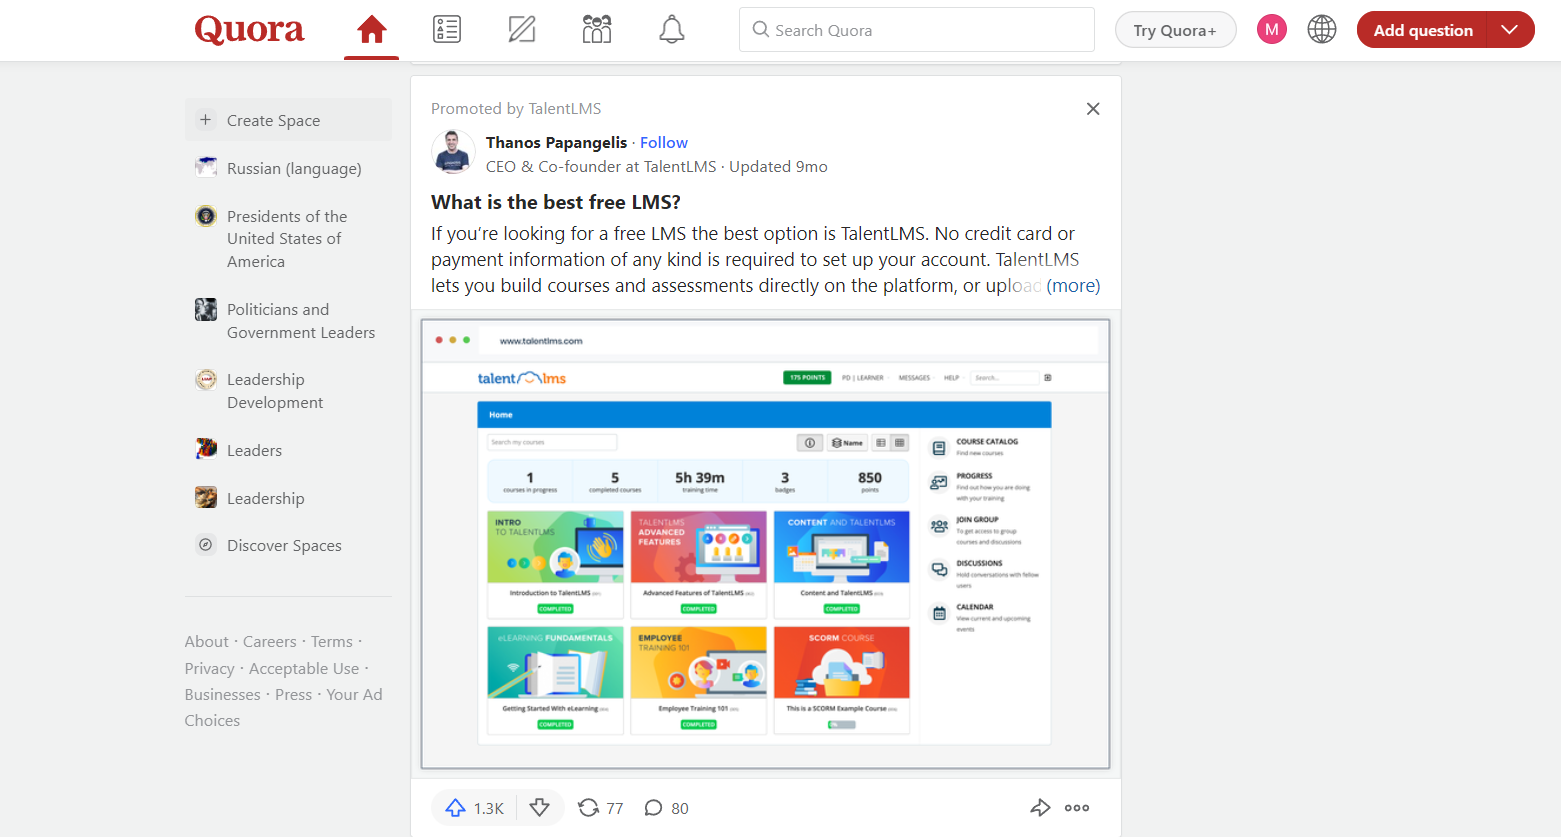Screen dimensions: 1561x837
Task: Click the Add question button
Action: click(1422, 30)
